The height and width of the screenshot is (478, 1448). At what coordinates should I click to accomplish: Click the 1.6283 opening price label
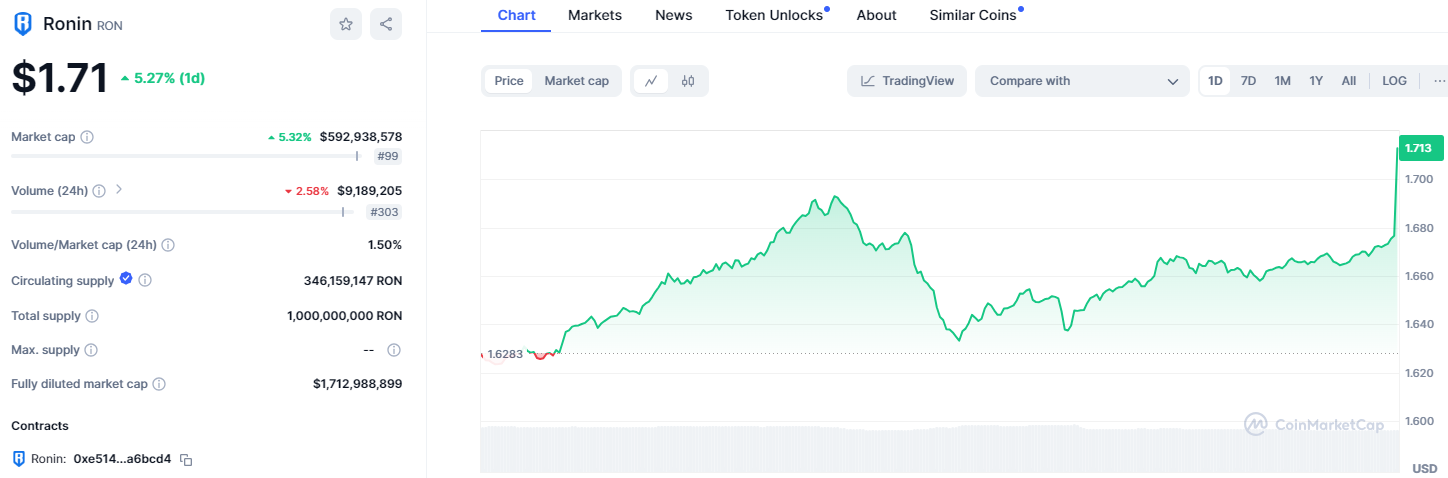point(505,354)
